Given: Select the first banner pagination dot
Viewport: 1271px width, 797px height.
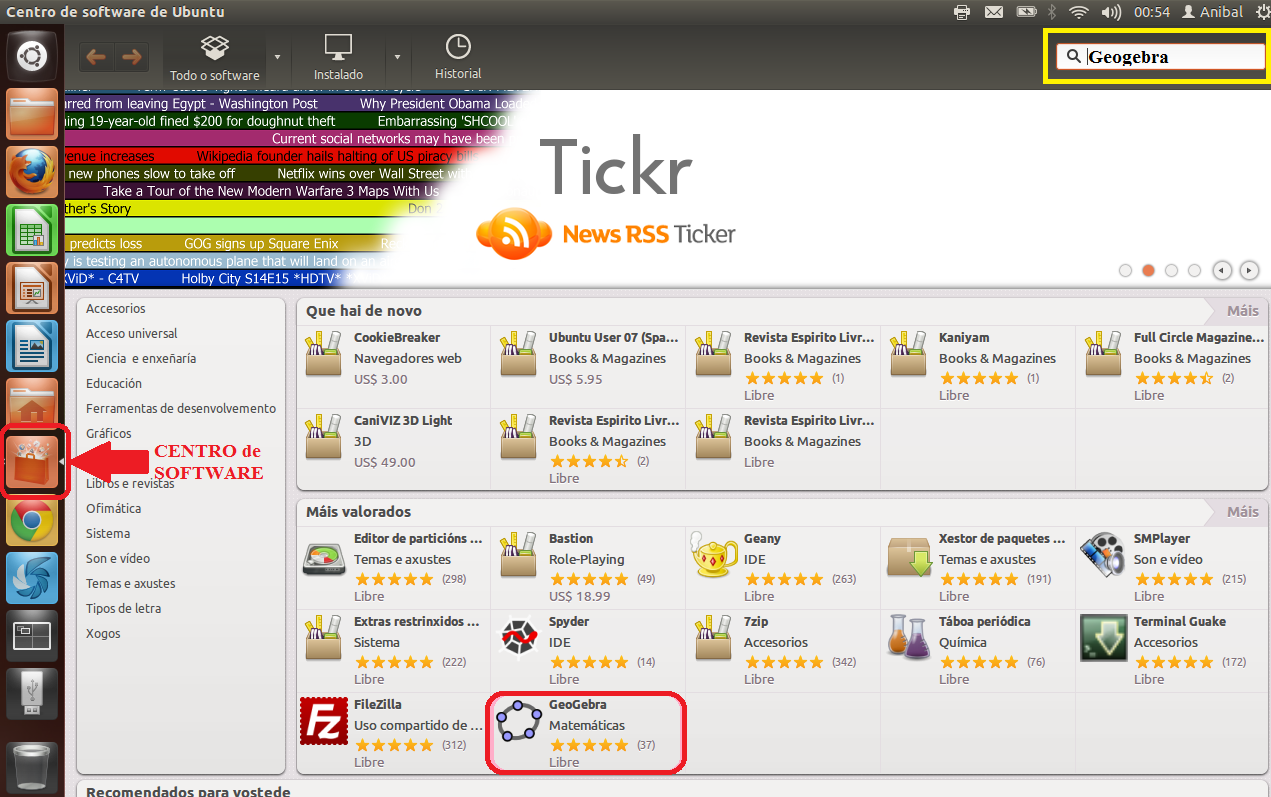Looking at the screenshot, I should tap(1126, 270).
